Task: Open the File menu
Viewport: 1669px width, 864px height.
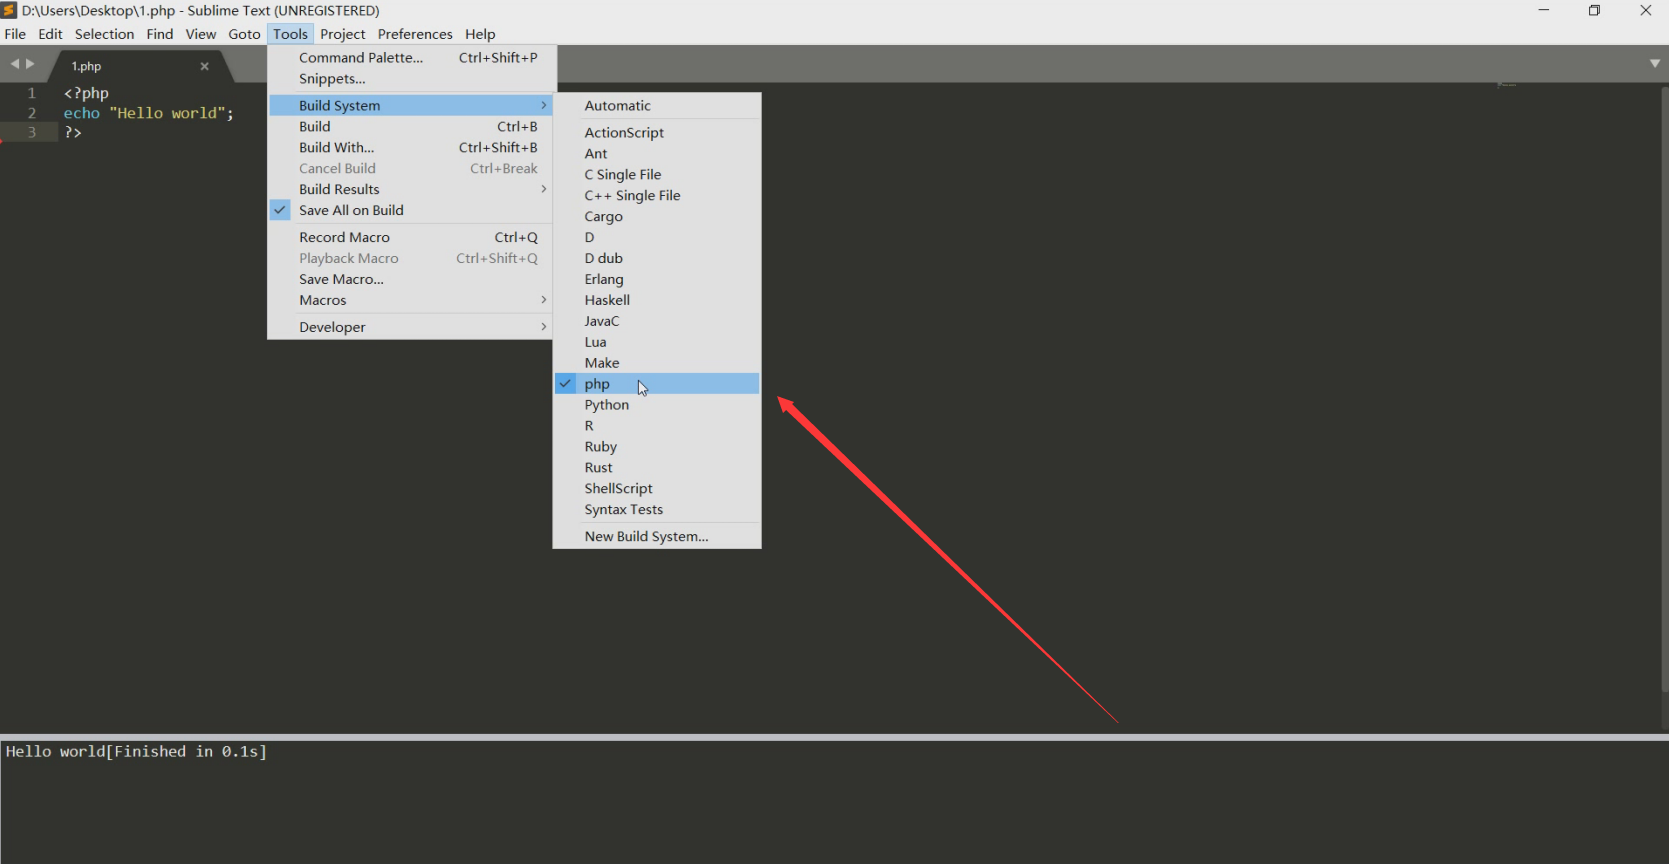Action: click(x=15, y=34)
